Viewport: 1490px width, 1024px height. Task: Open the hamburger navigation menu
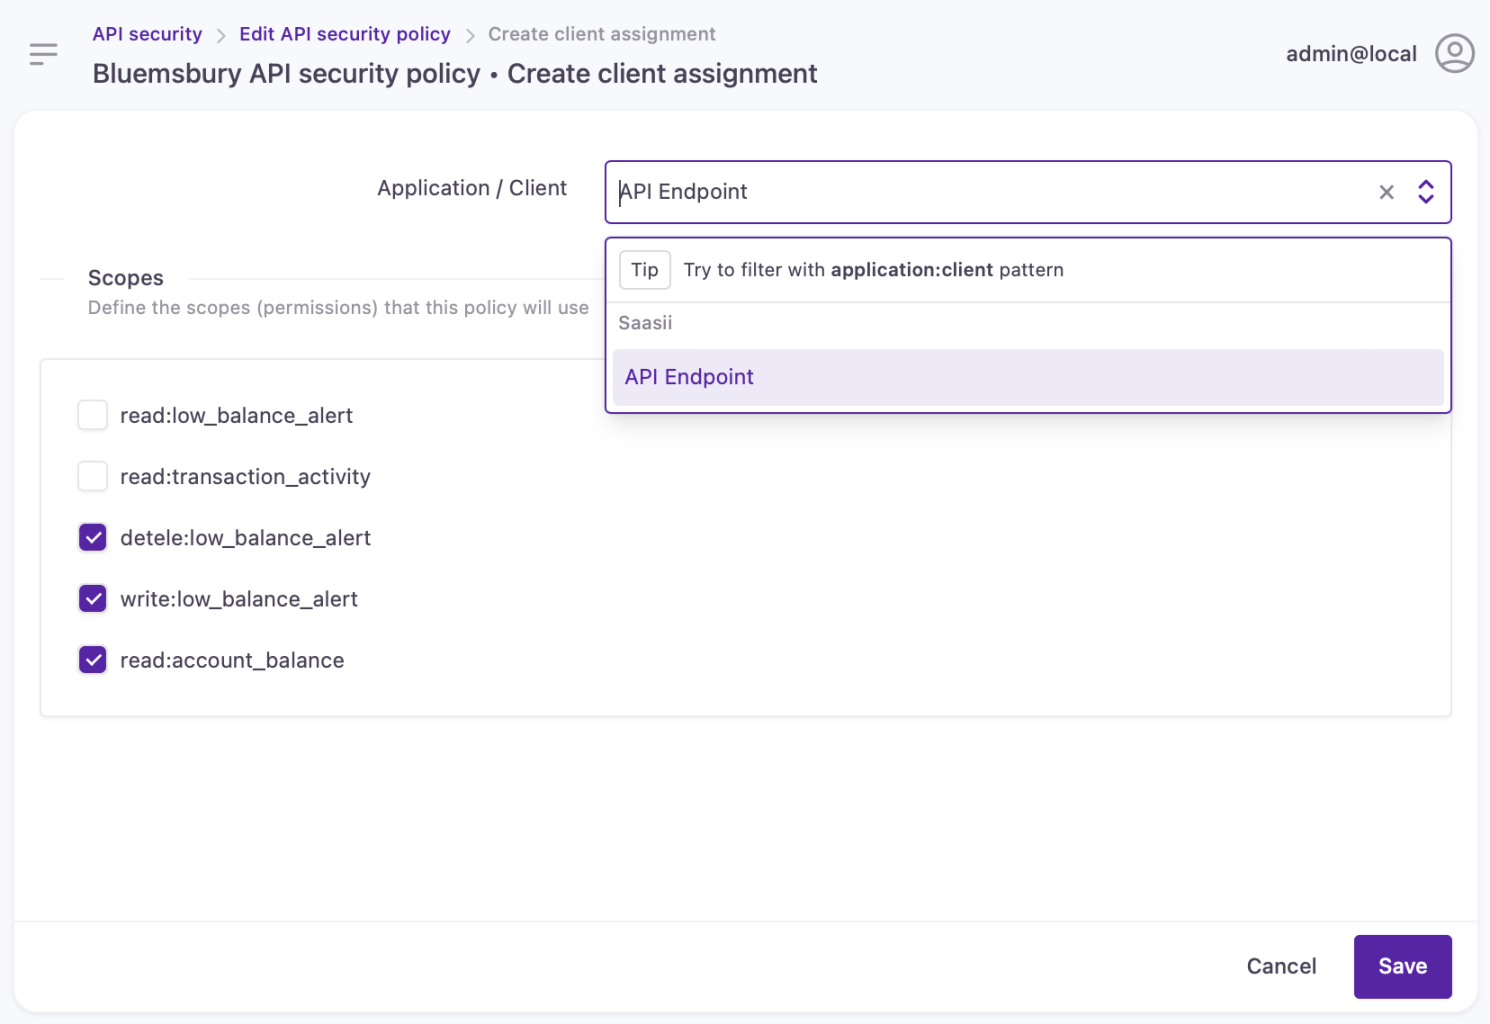click(43, 54)
